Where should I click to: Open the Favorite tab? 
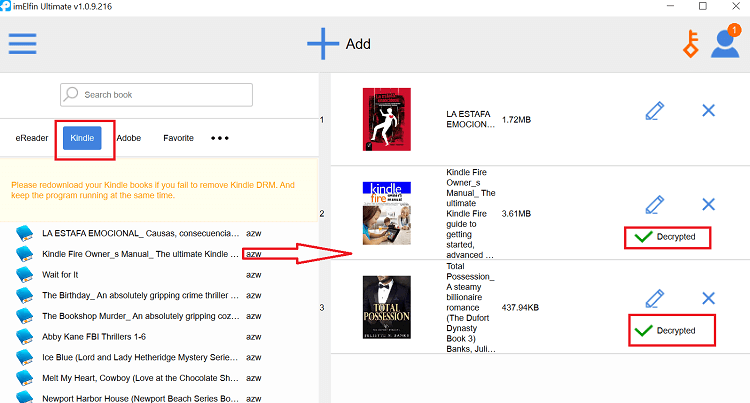(178, 138)
